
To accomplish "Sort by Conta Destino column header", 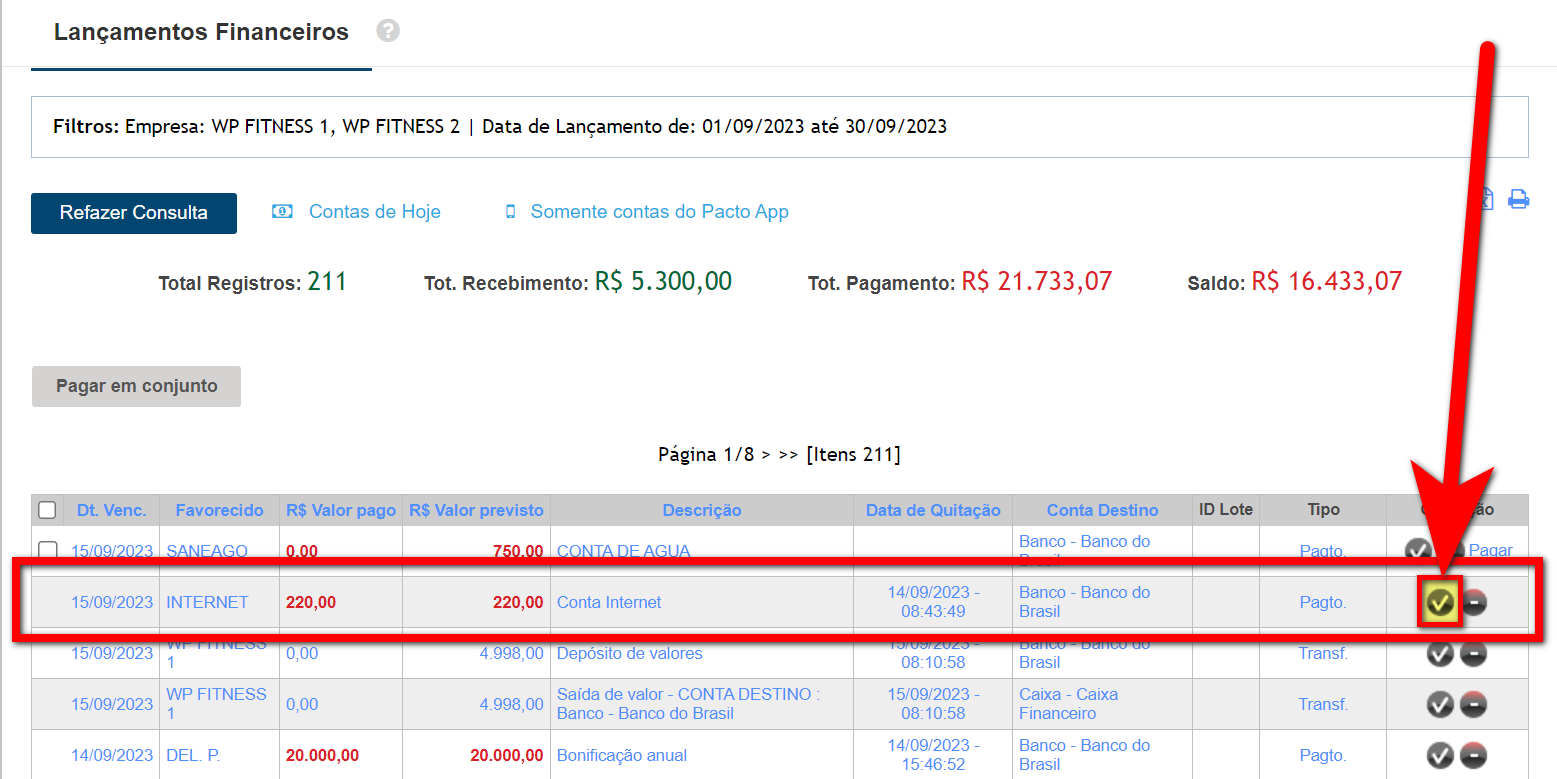I will point(1102,510).
